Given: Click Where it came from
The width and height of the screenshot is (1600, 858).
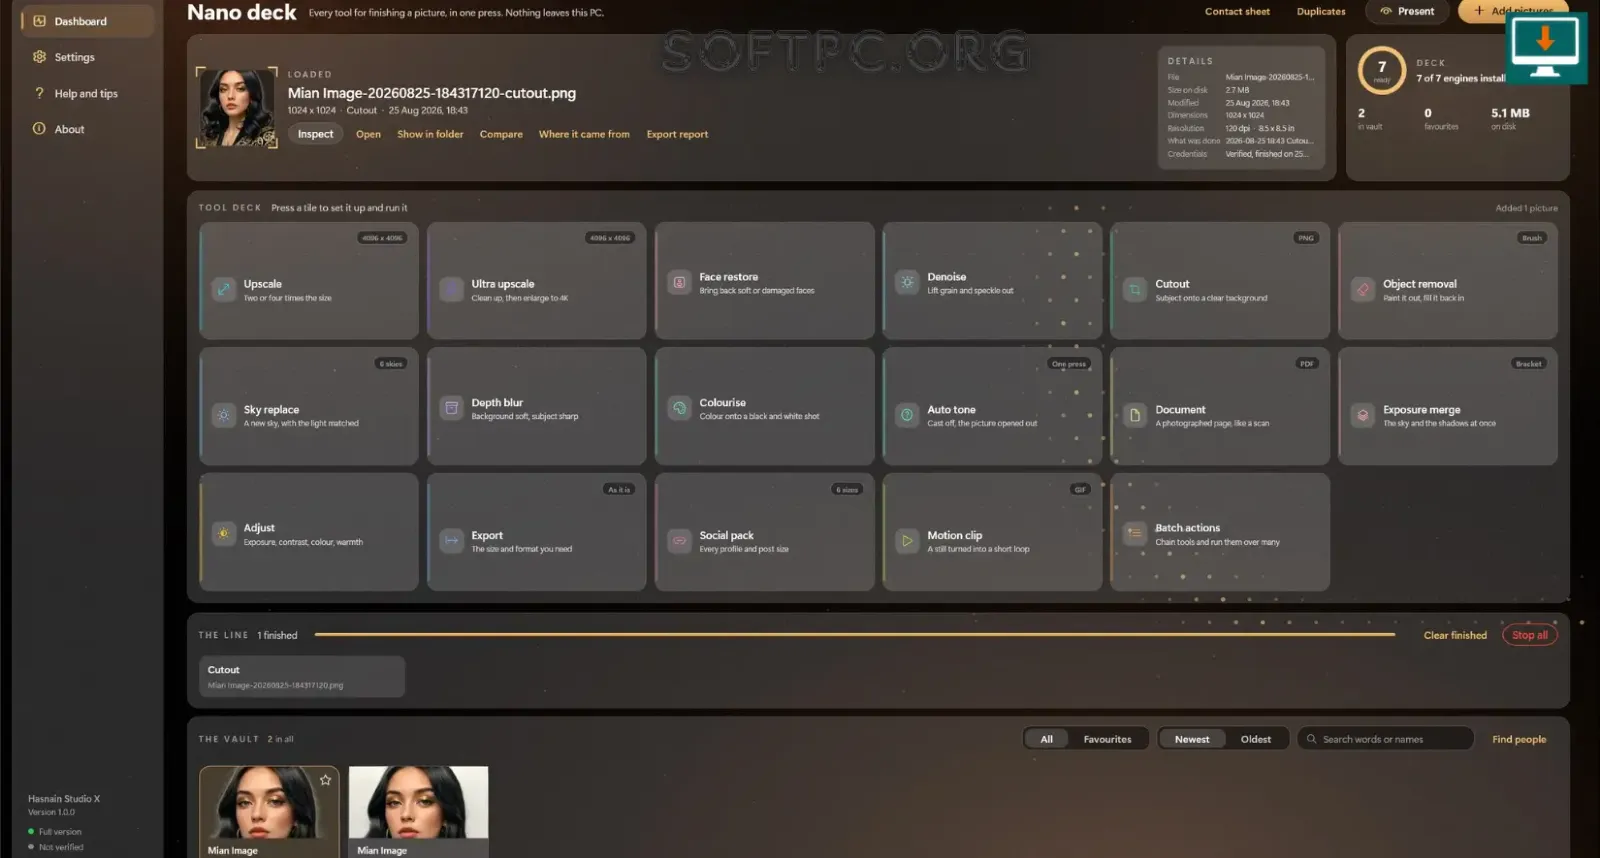Looking at the screenshot, I should click(x=584, y=134).
